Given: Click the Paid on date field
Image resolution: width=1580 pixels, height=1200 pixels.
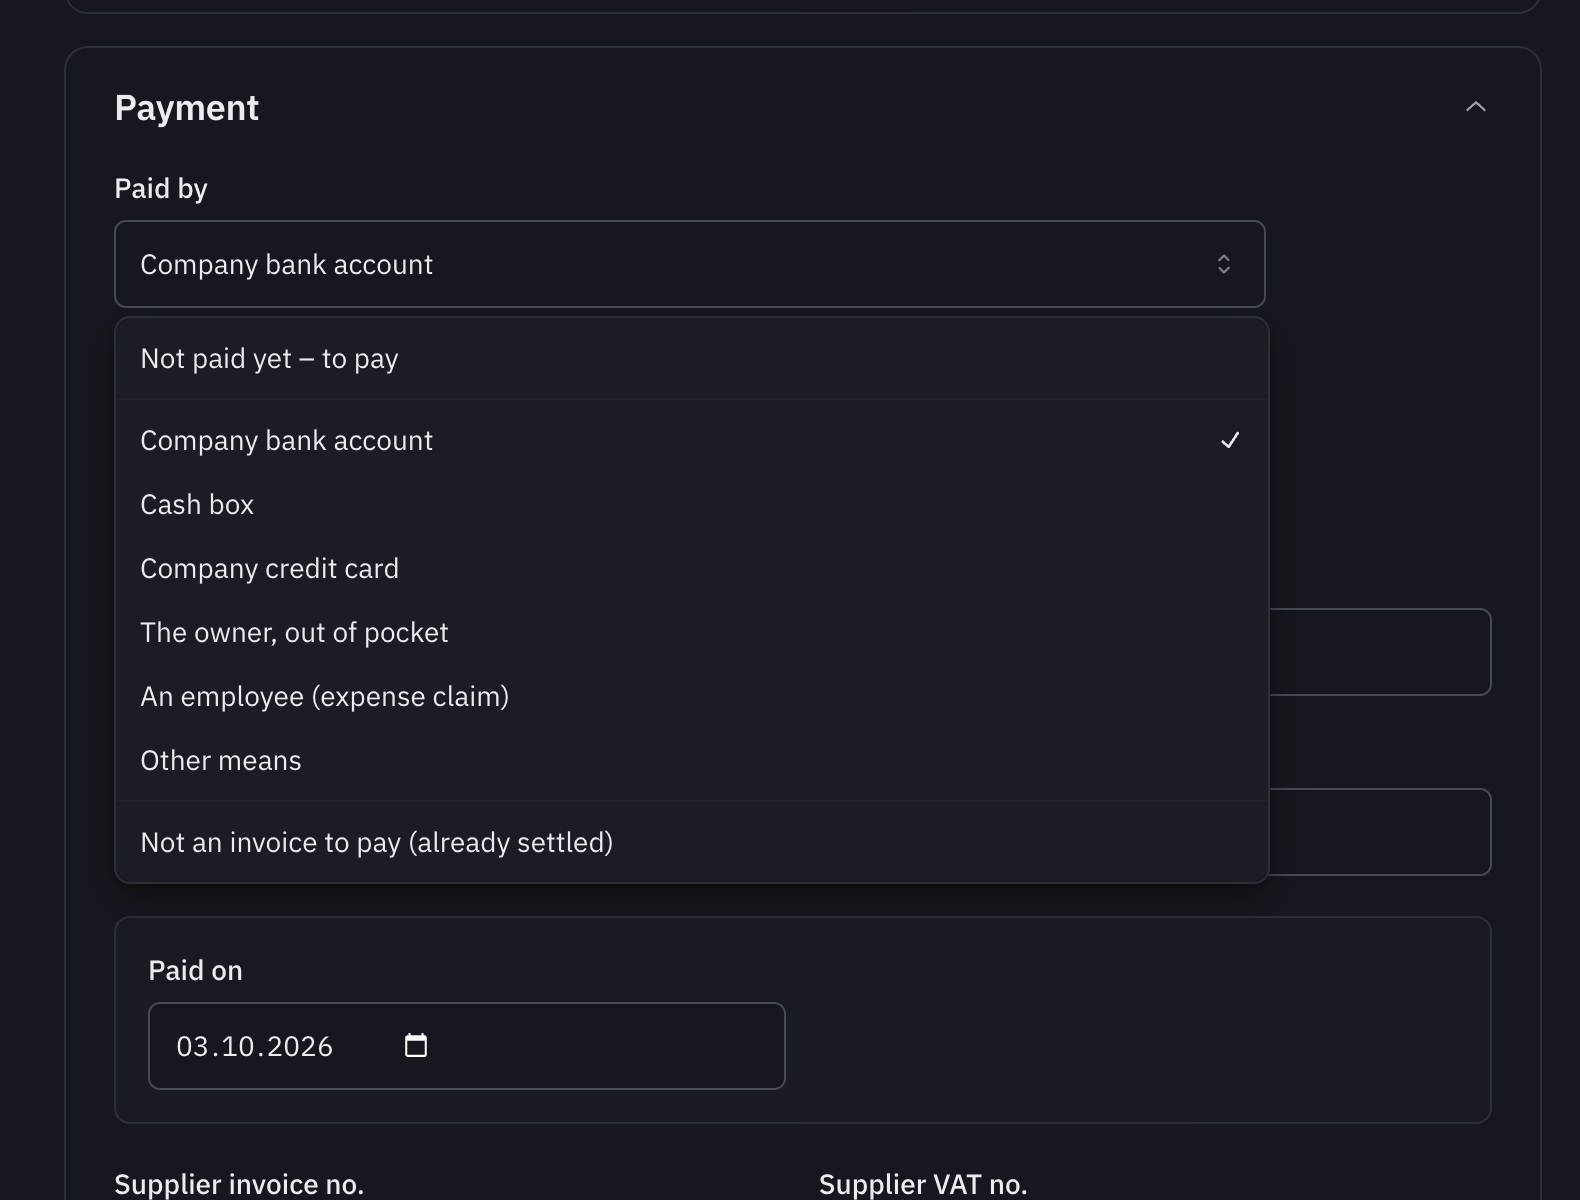Looking at the screenshot, I should click(467, 1046).
